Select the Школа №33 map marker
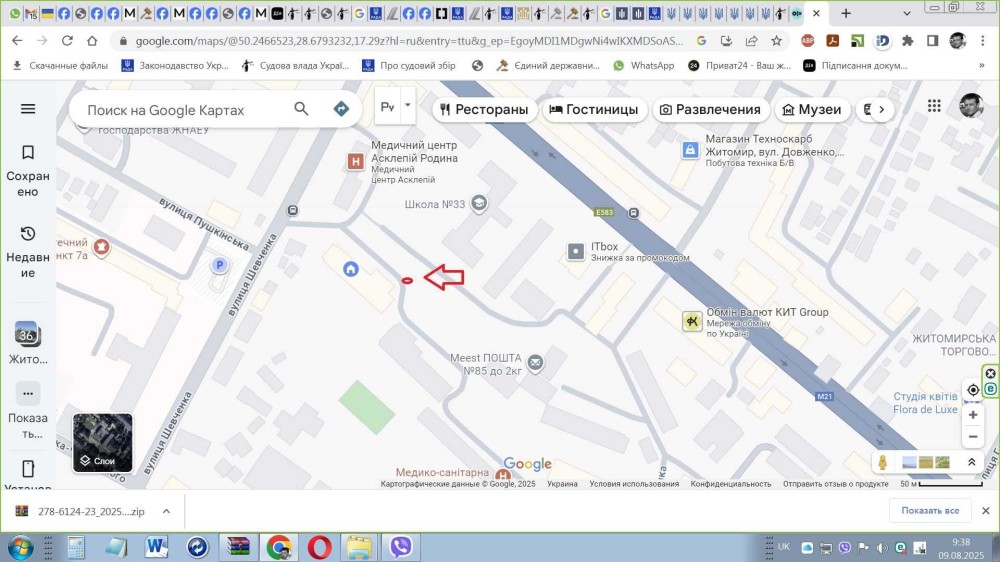The width and height of the screenshot is (1000, 562). point(479,203)
